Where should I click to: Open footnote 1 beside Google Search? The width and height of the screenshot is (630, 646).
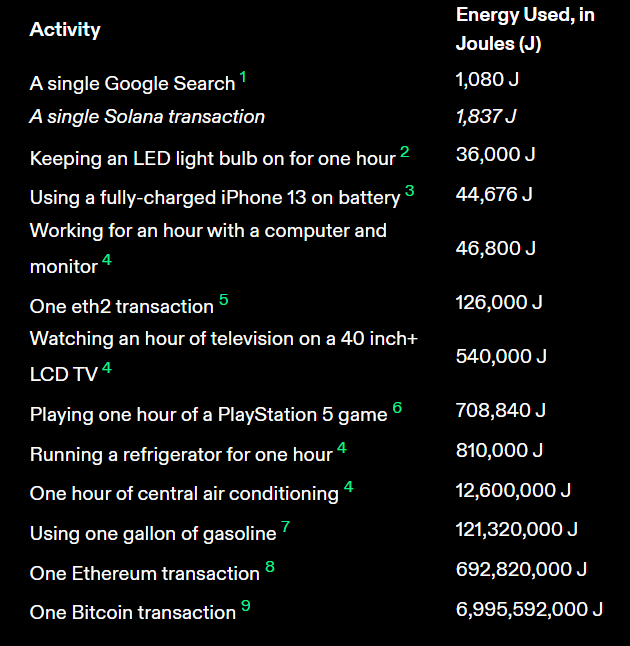point(243,77)
